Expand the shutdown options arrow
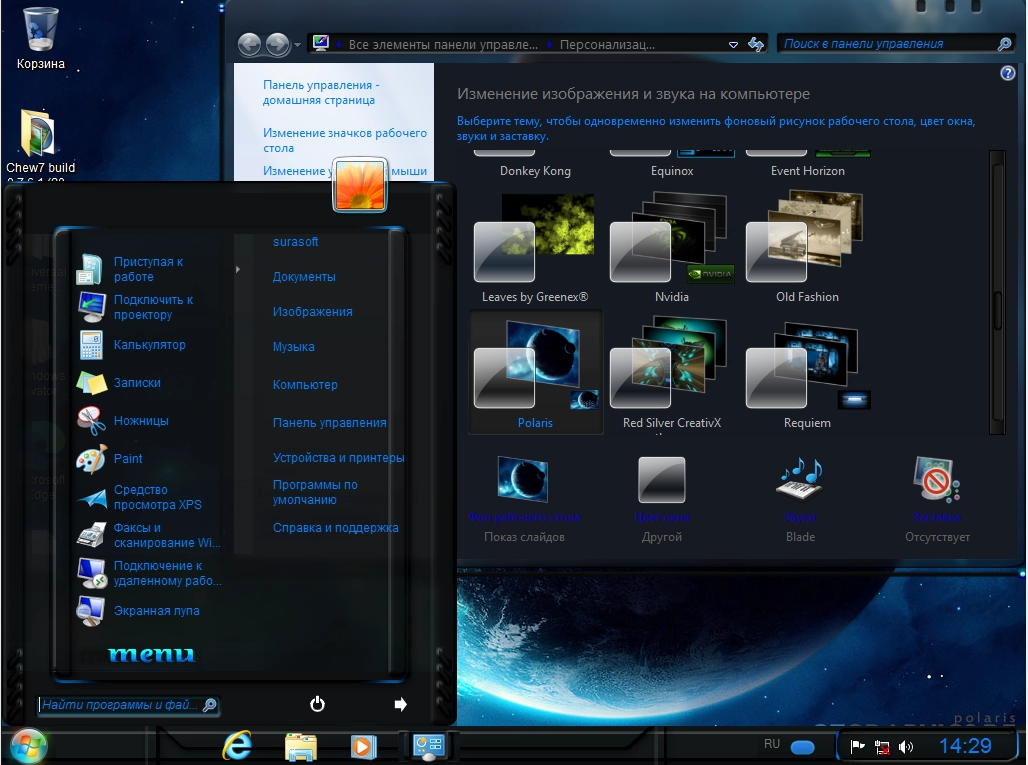The width and height of the screenshot is (1028, 765). [400, 704]
